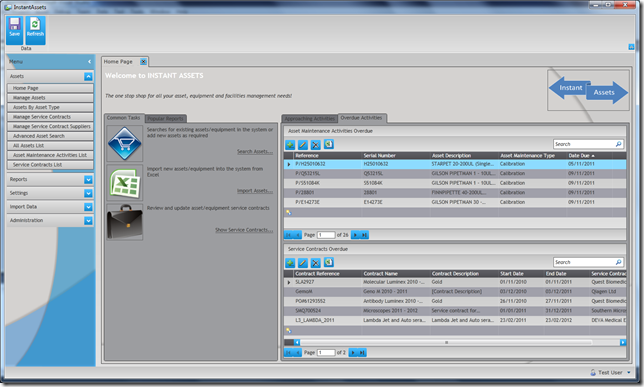
Task: Open Assets By Asset Type
Action: [x=50, y=107]
